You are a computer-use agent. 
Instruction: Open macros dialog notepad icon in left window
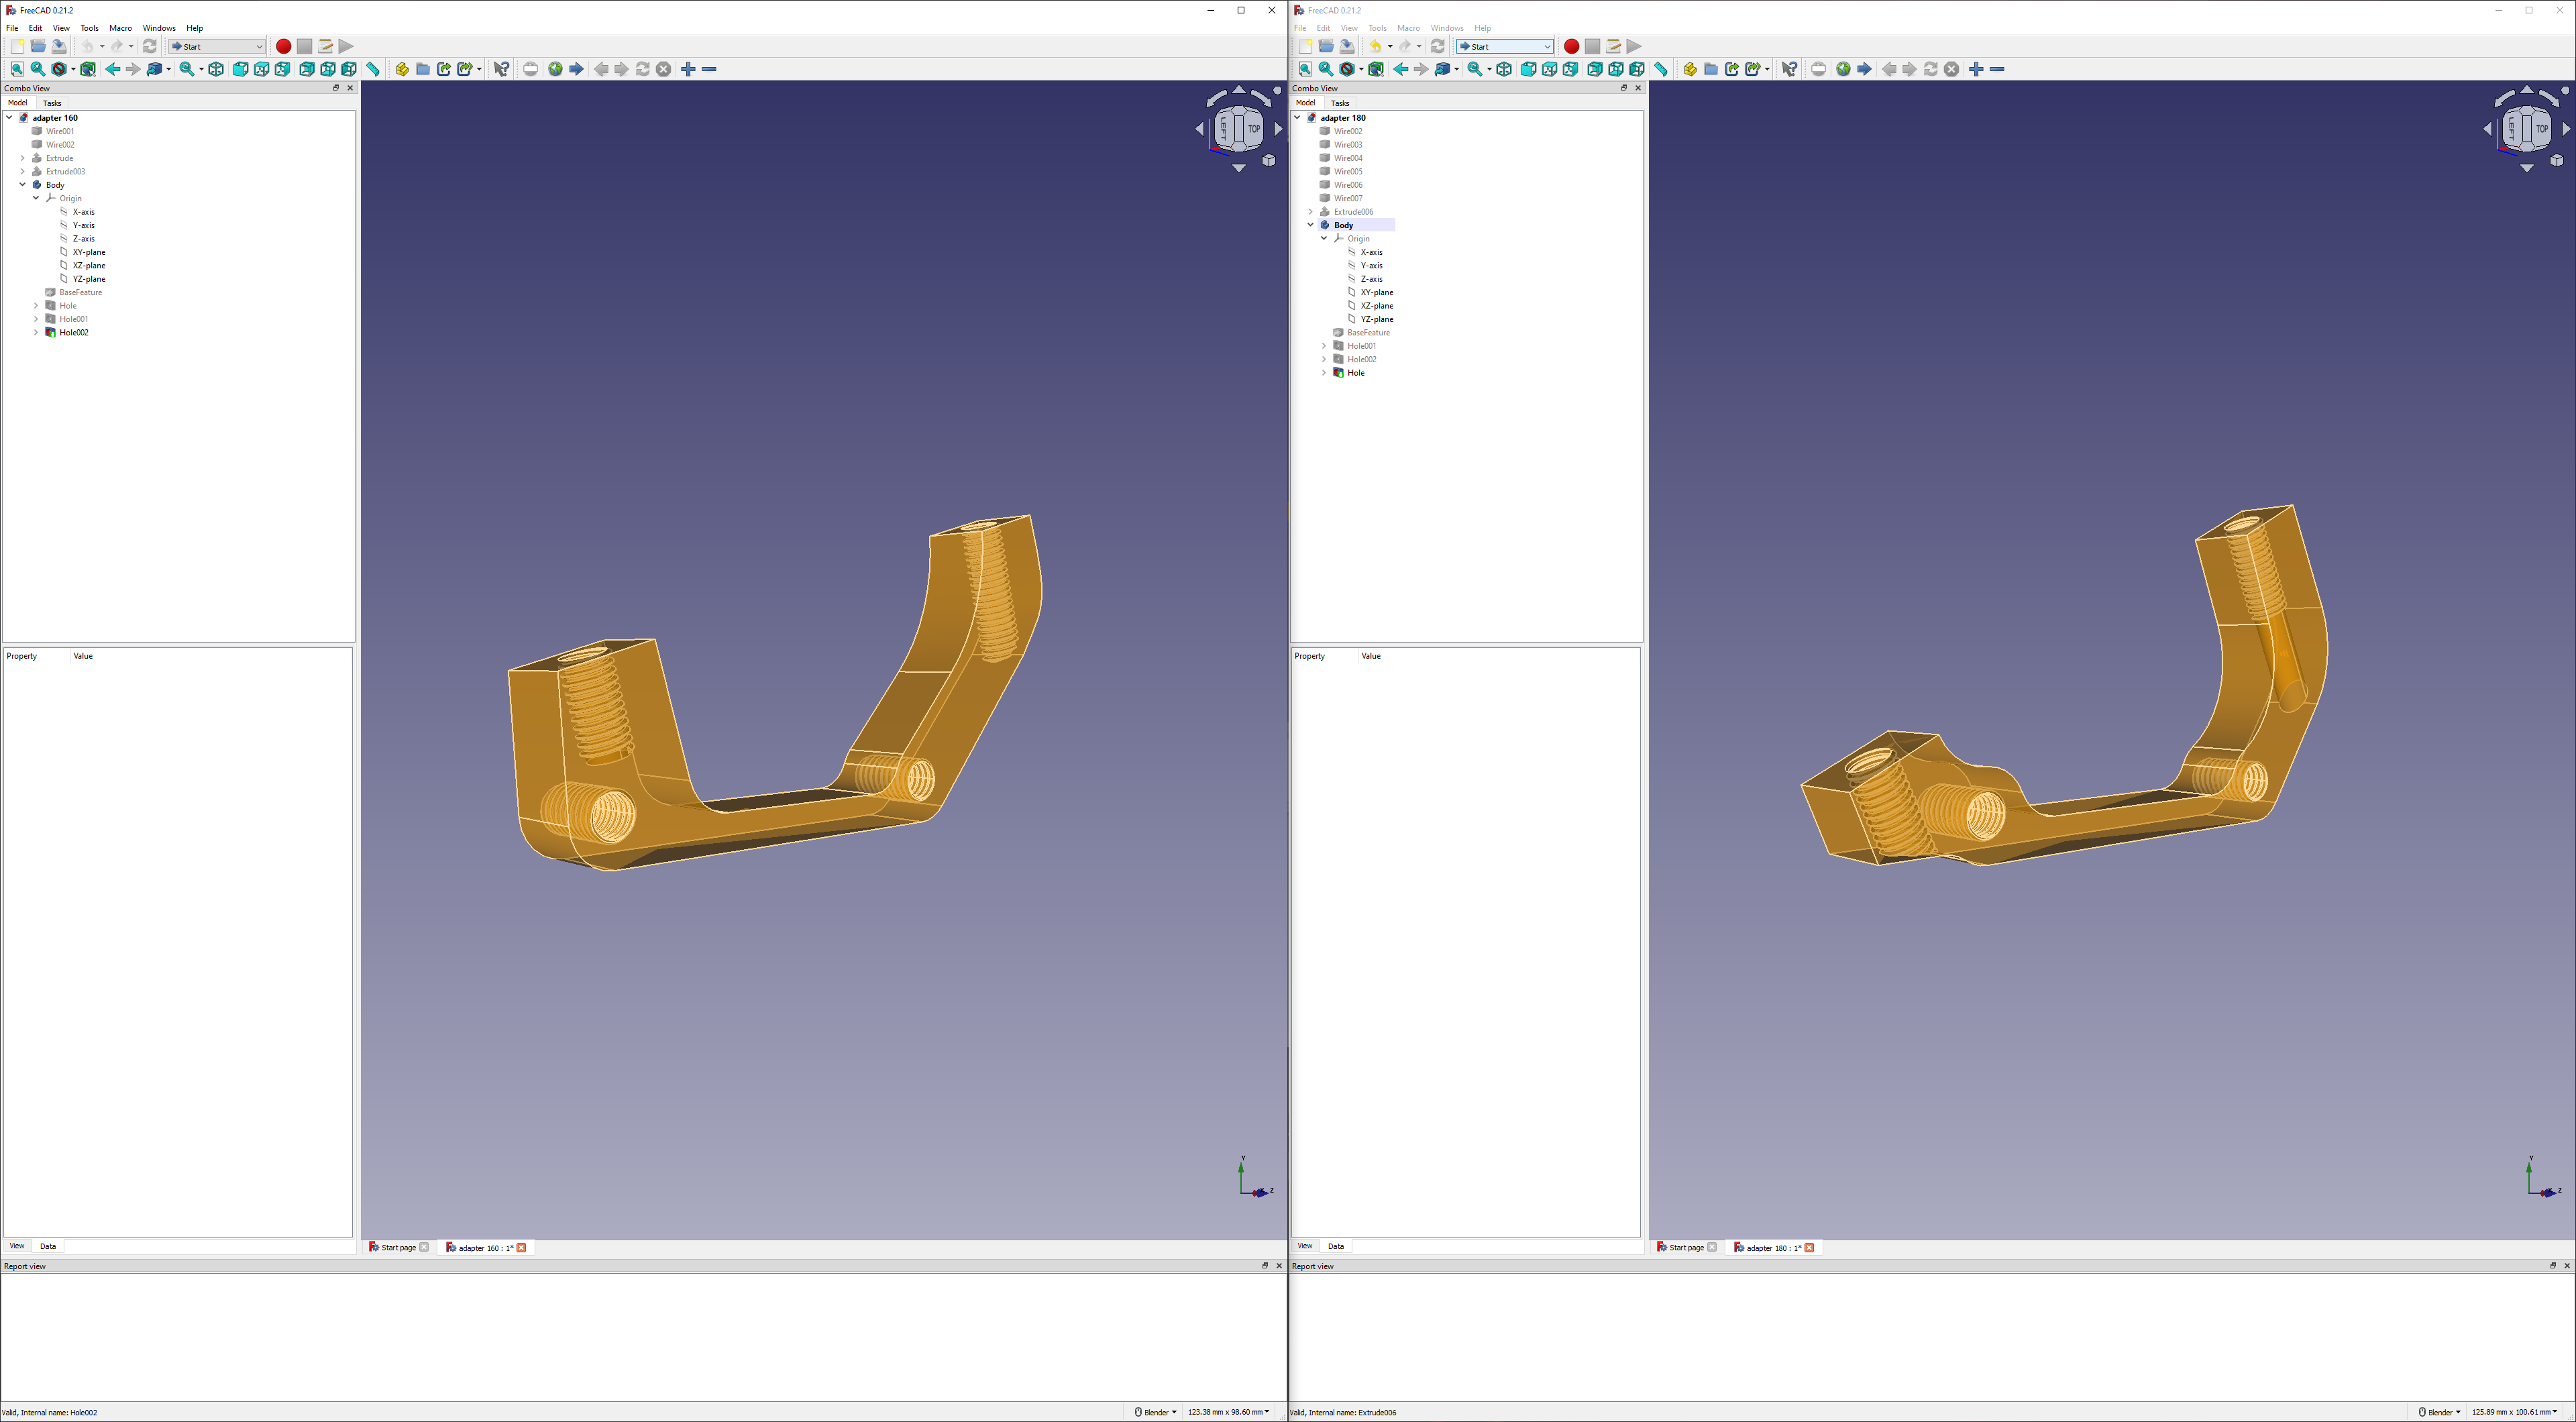325,46
